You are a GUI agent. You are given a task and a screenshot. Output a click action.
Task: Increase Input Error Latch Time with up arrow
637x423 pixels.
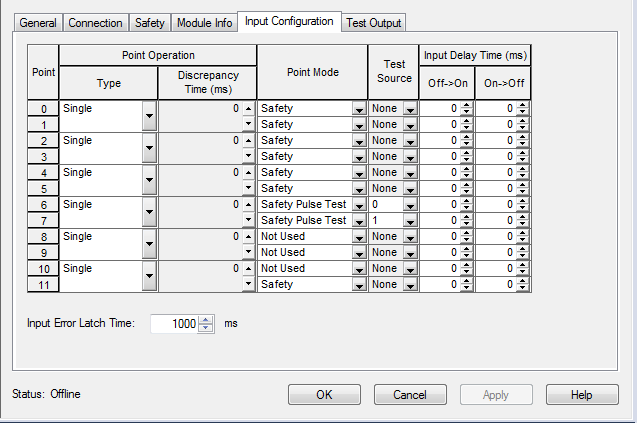(207, 320)
